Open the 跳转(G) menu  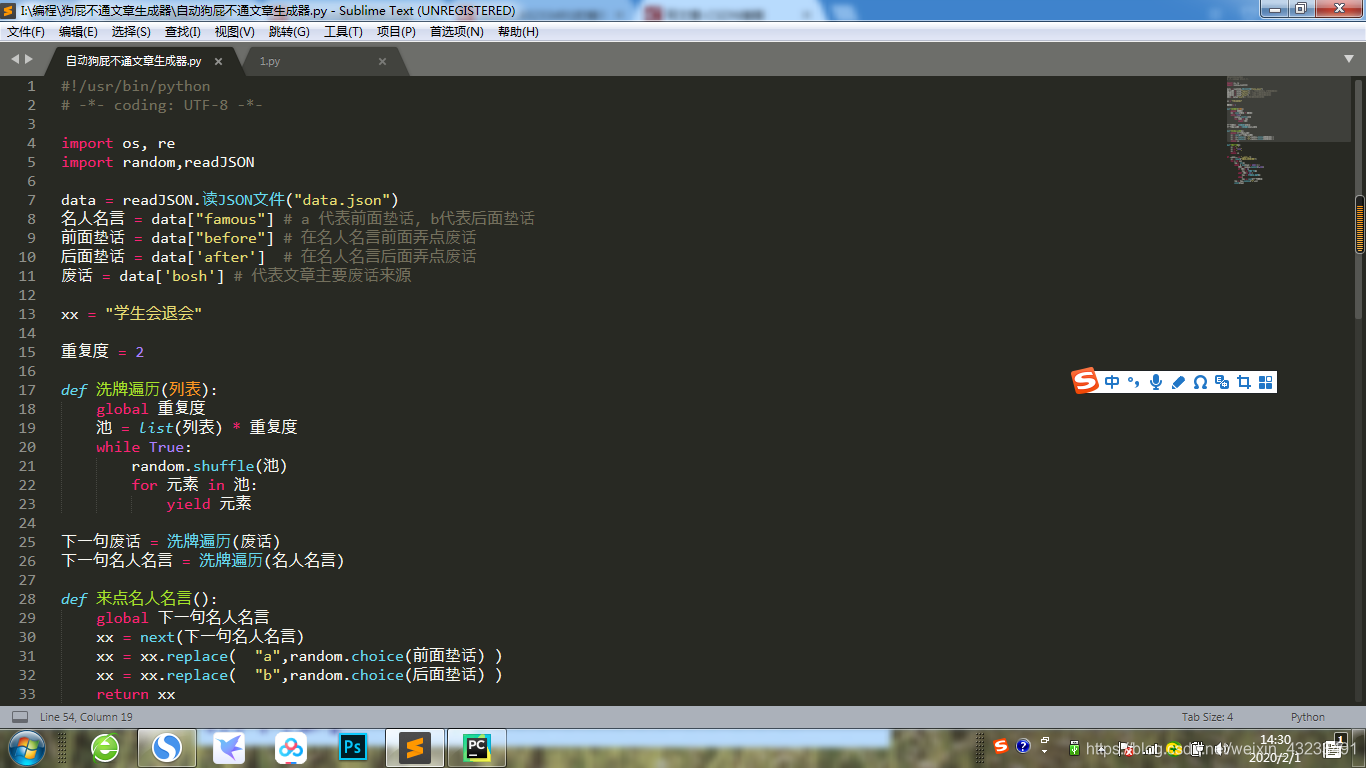click(x=289, y=32)
